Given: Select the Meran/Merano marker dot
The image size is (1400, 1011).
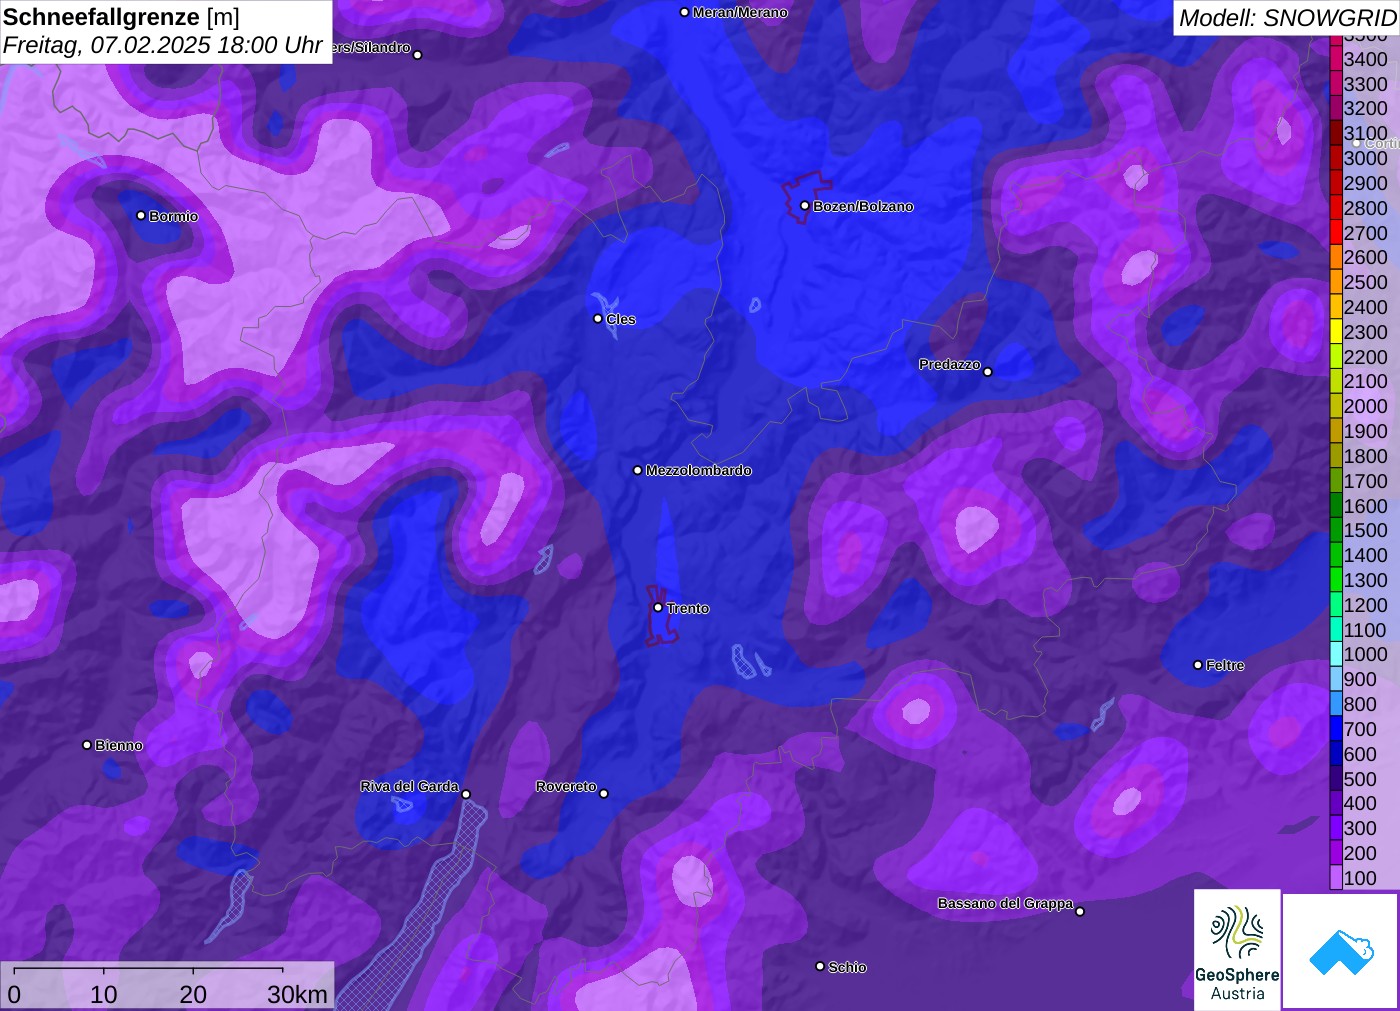Looking at the screenshot, I should pyautogui.click(x=684, y=12).
